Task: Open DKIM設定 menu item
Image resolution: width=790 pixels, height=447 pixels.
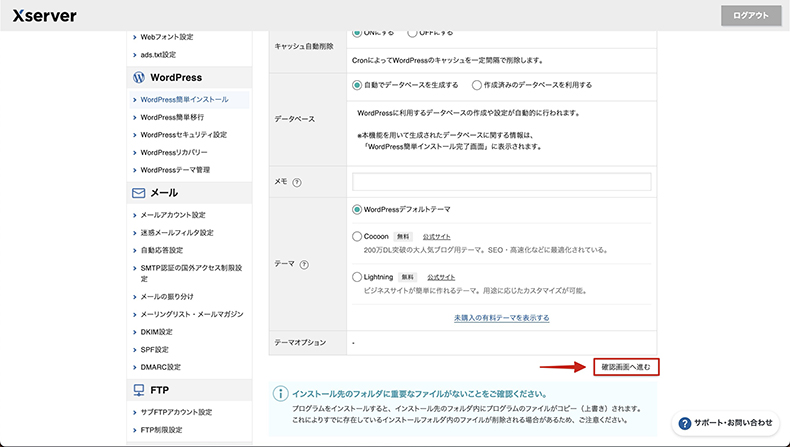Action: (x=156, y=332)
